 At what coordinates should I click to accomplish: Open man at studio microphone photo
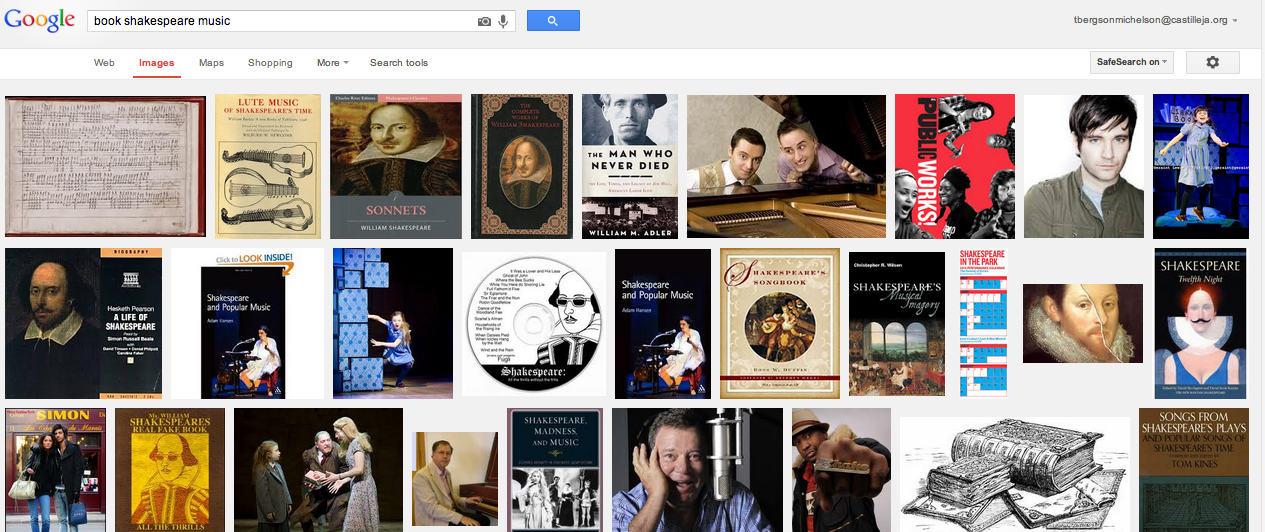[x=698, y=470]
